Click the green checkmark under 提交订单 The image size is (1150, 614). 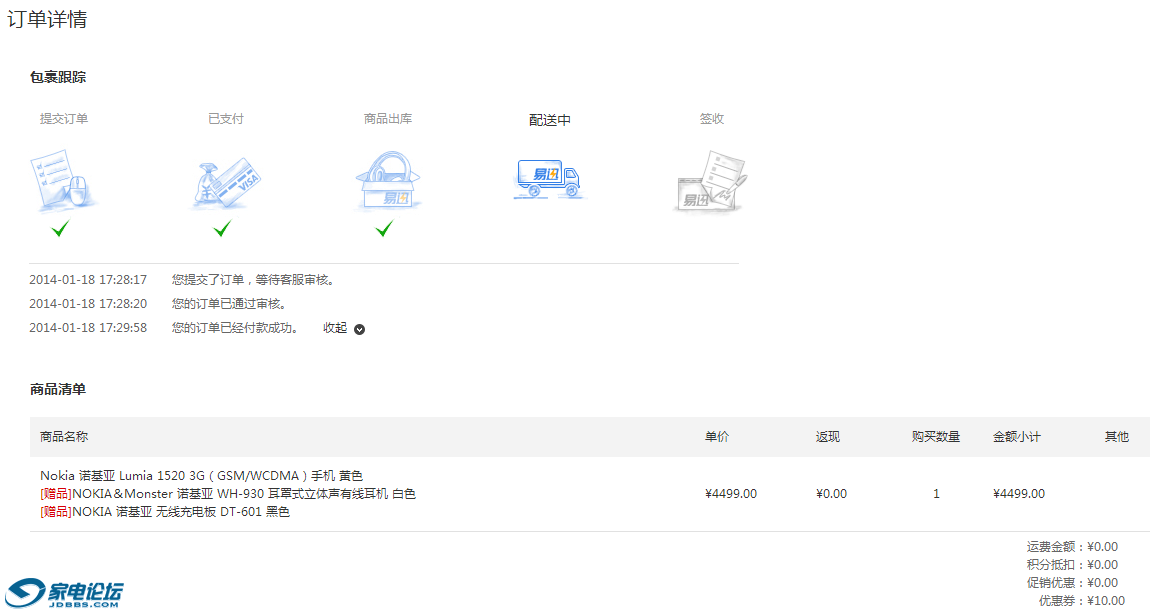60,229
